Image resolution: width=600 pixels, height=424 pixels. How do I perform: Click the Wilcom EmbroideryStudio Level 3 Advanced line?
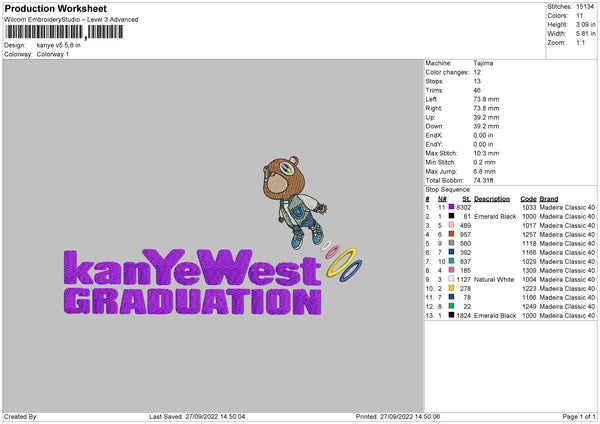tap(71, 20)
